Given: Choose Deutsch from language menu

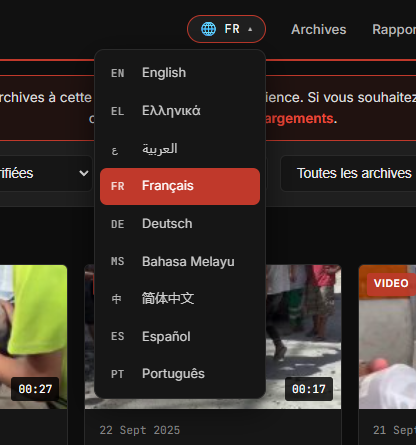Looking at the screenshot, I should (x=180, y=224).
